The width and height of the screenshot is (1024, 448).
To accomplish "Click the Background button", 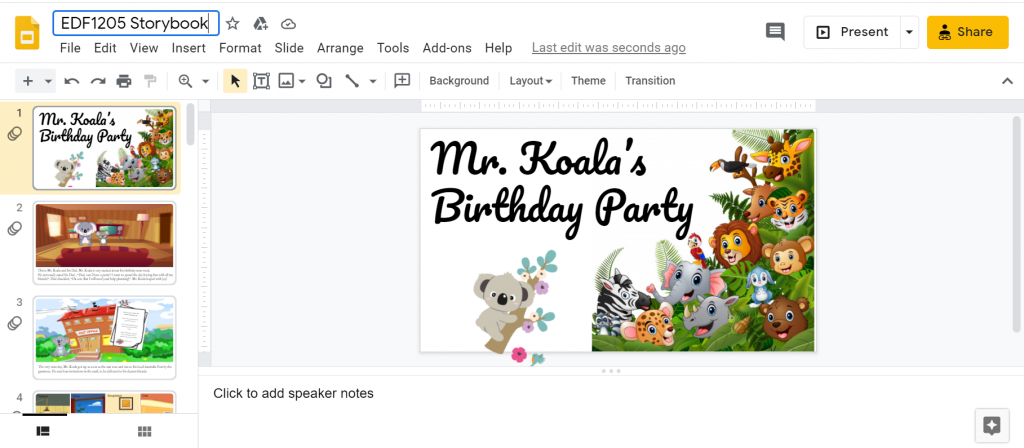I will (x=458, y=81).
